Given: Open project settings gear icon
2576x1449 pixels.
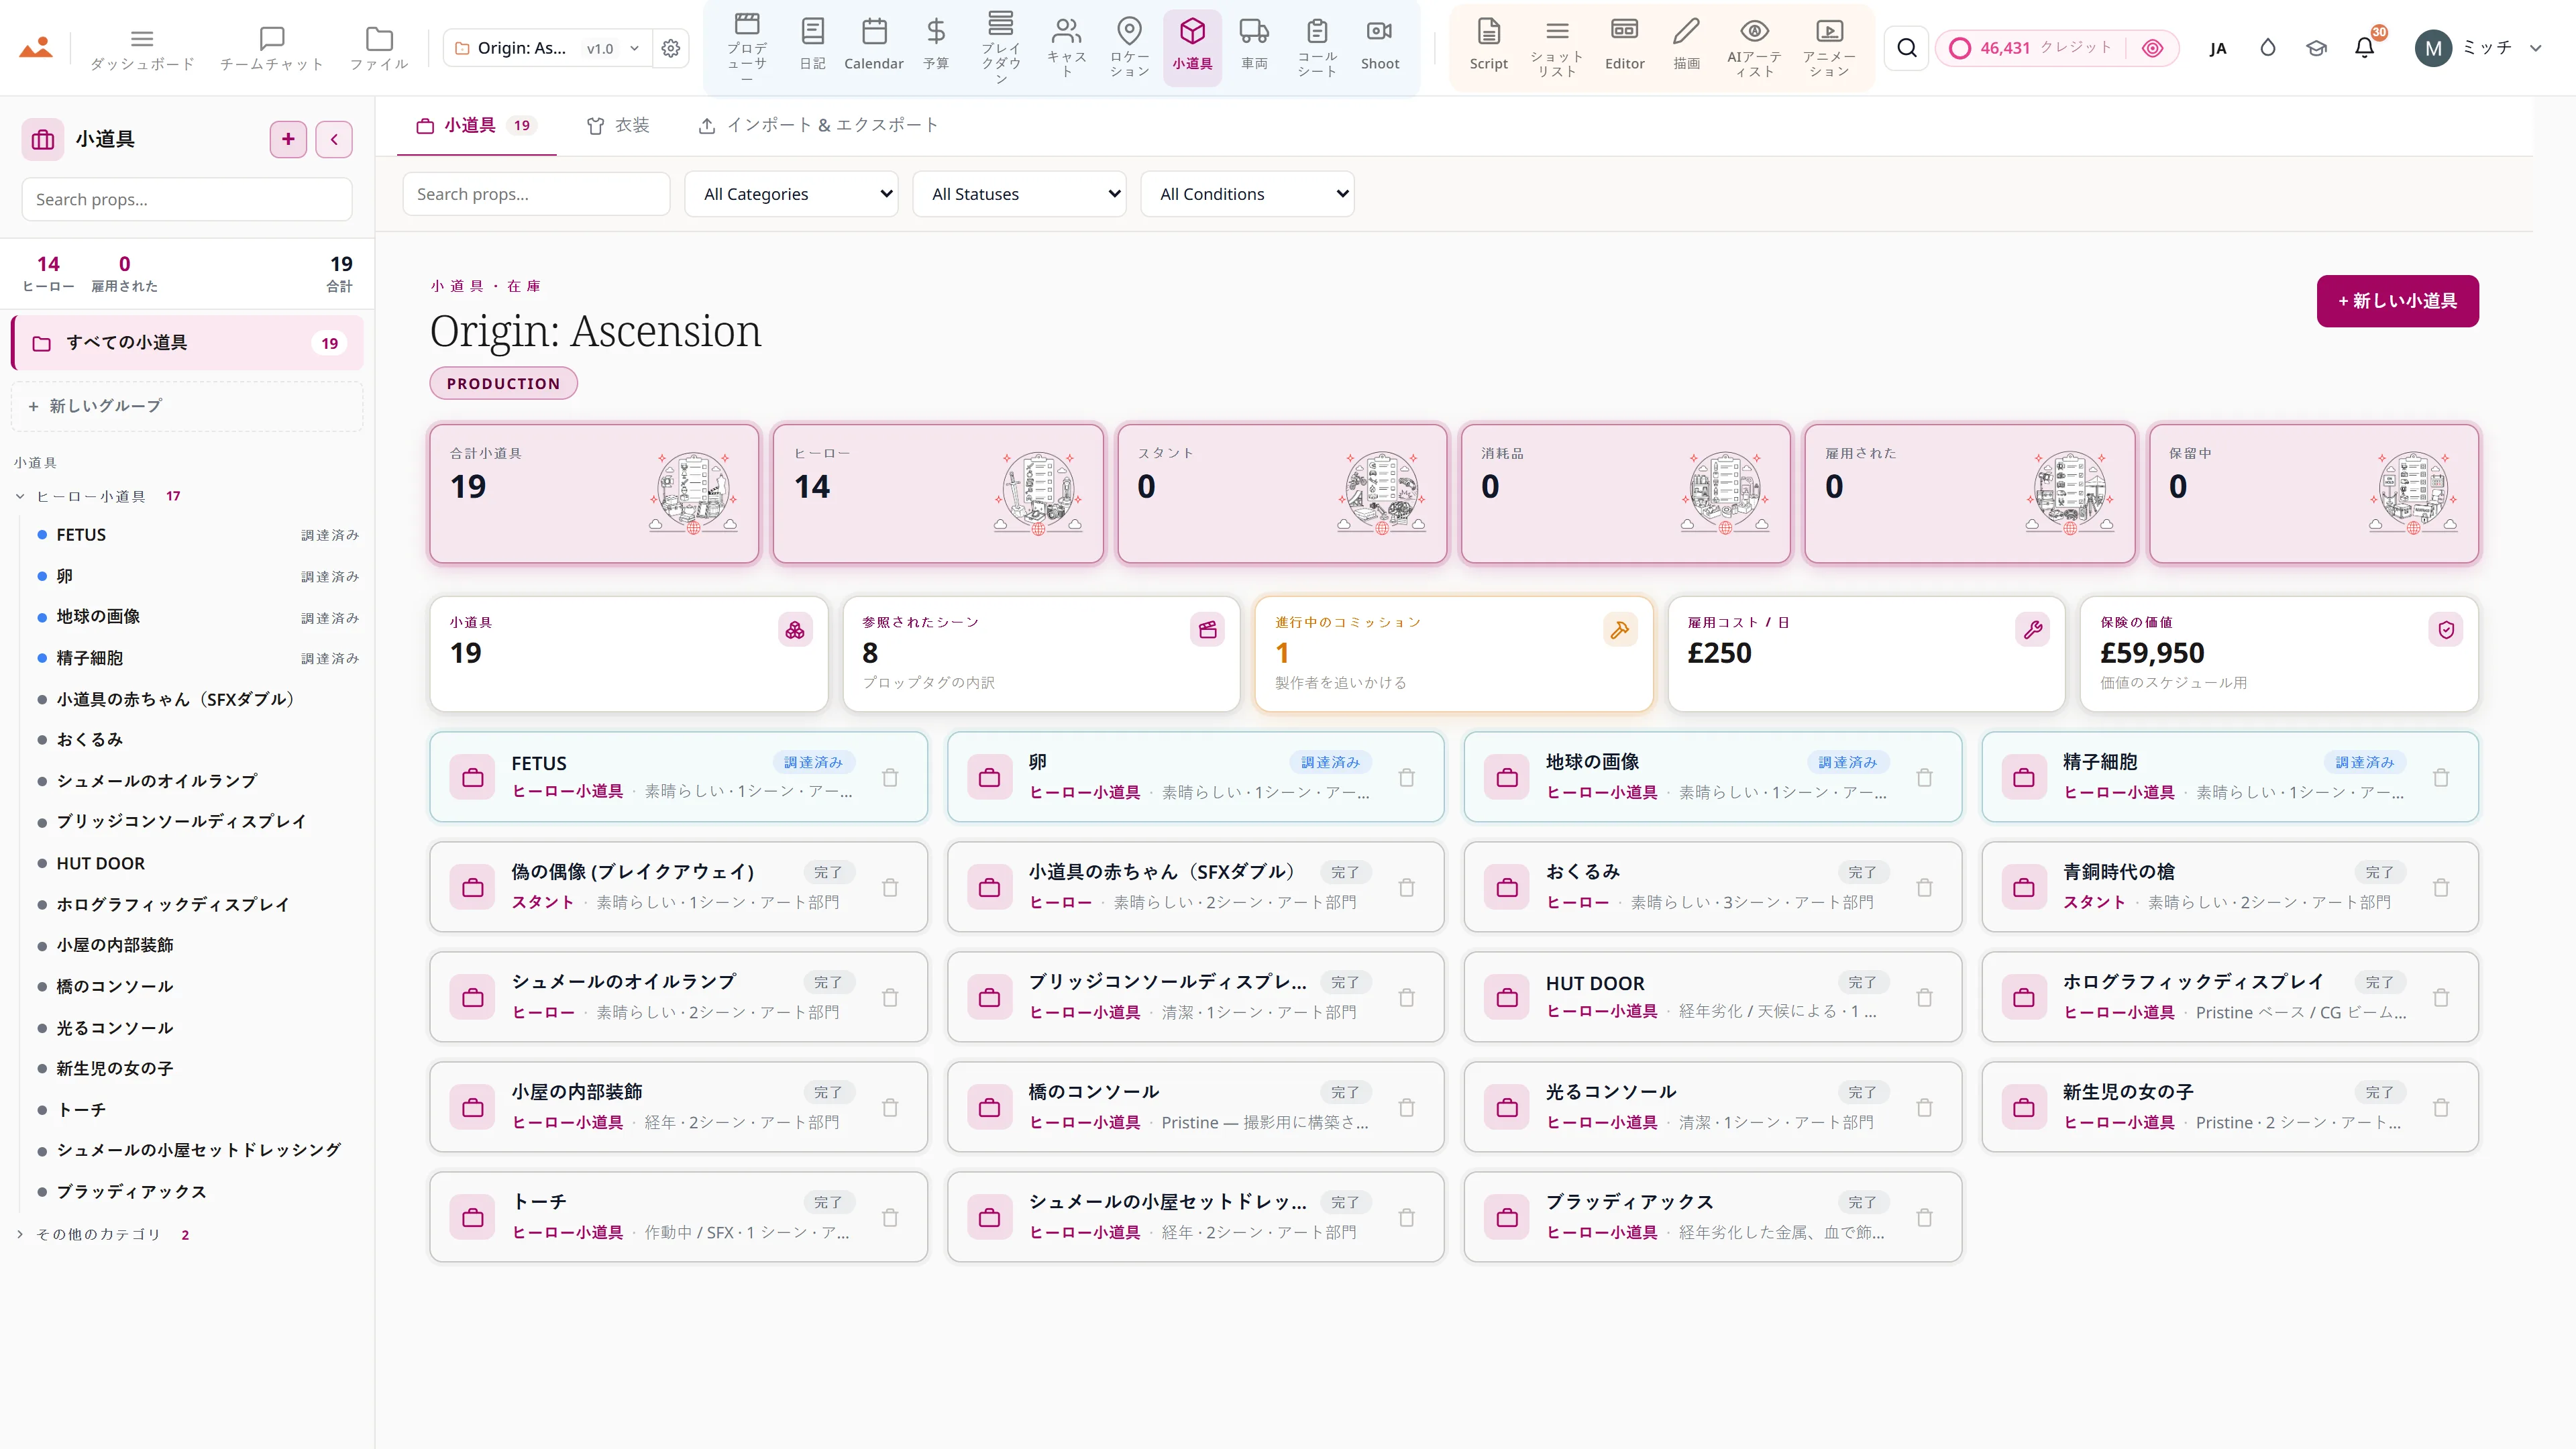Looking at the screenshot, I should [671, 48].
